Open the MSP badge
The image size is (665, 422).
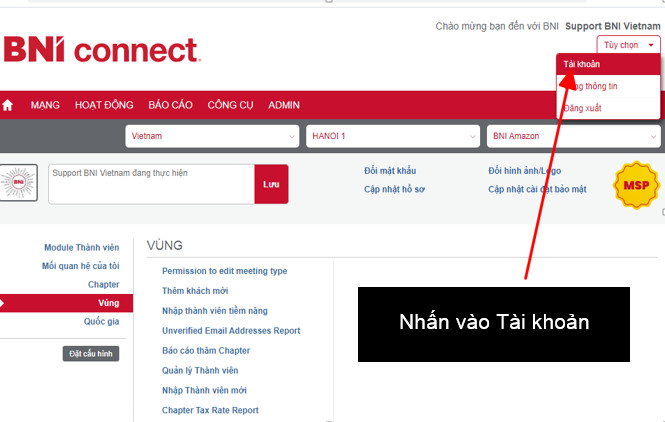636,185
